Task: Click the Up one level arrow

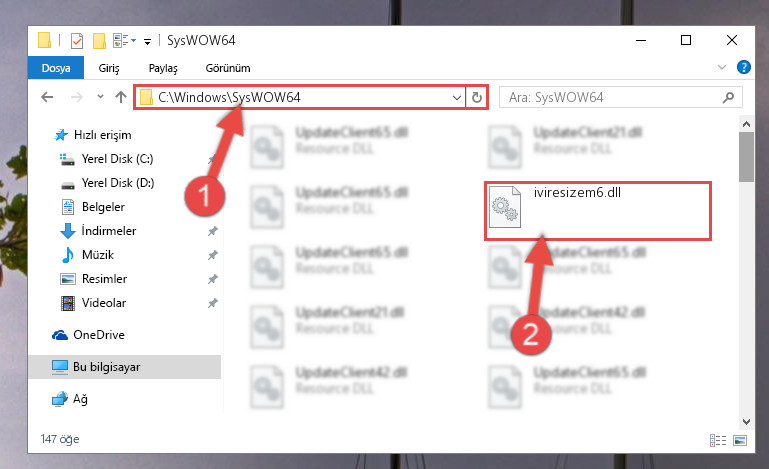Action: click(121, 97)
